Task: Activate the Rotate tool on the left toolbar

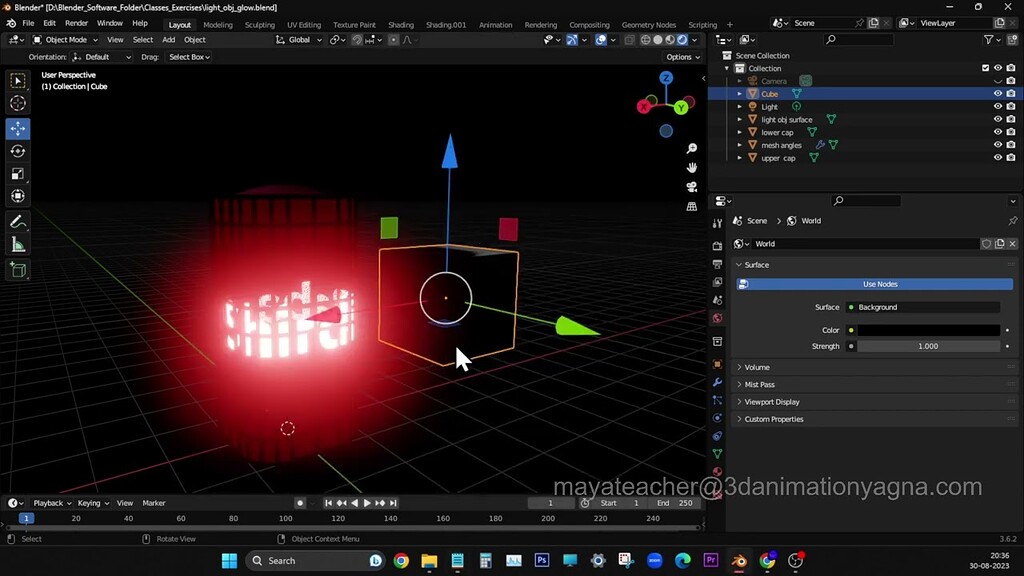Action: point(18,151)
